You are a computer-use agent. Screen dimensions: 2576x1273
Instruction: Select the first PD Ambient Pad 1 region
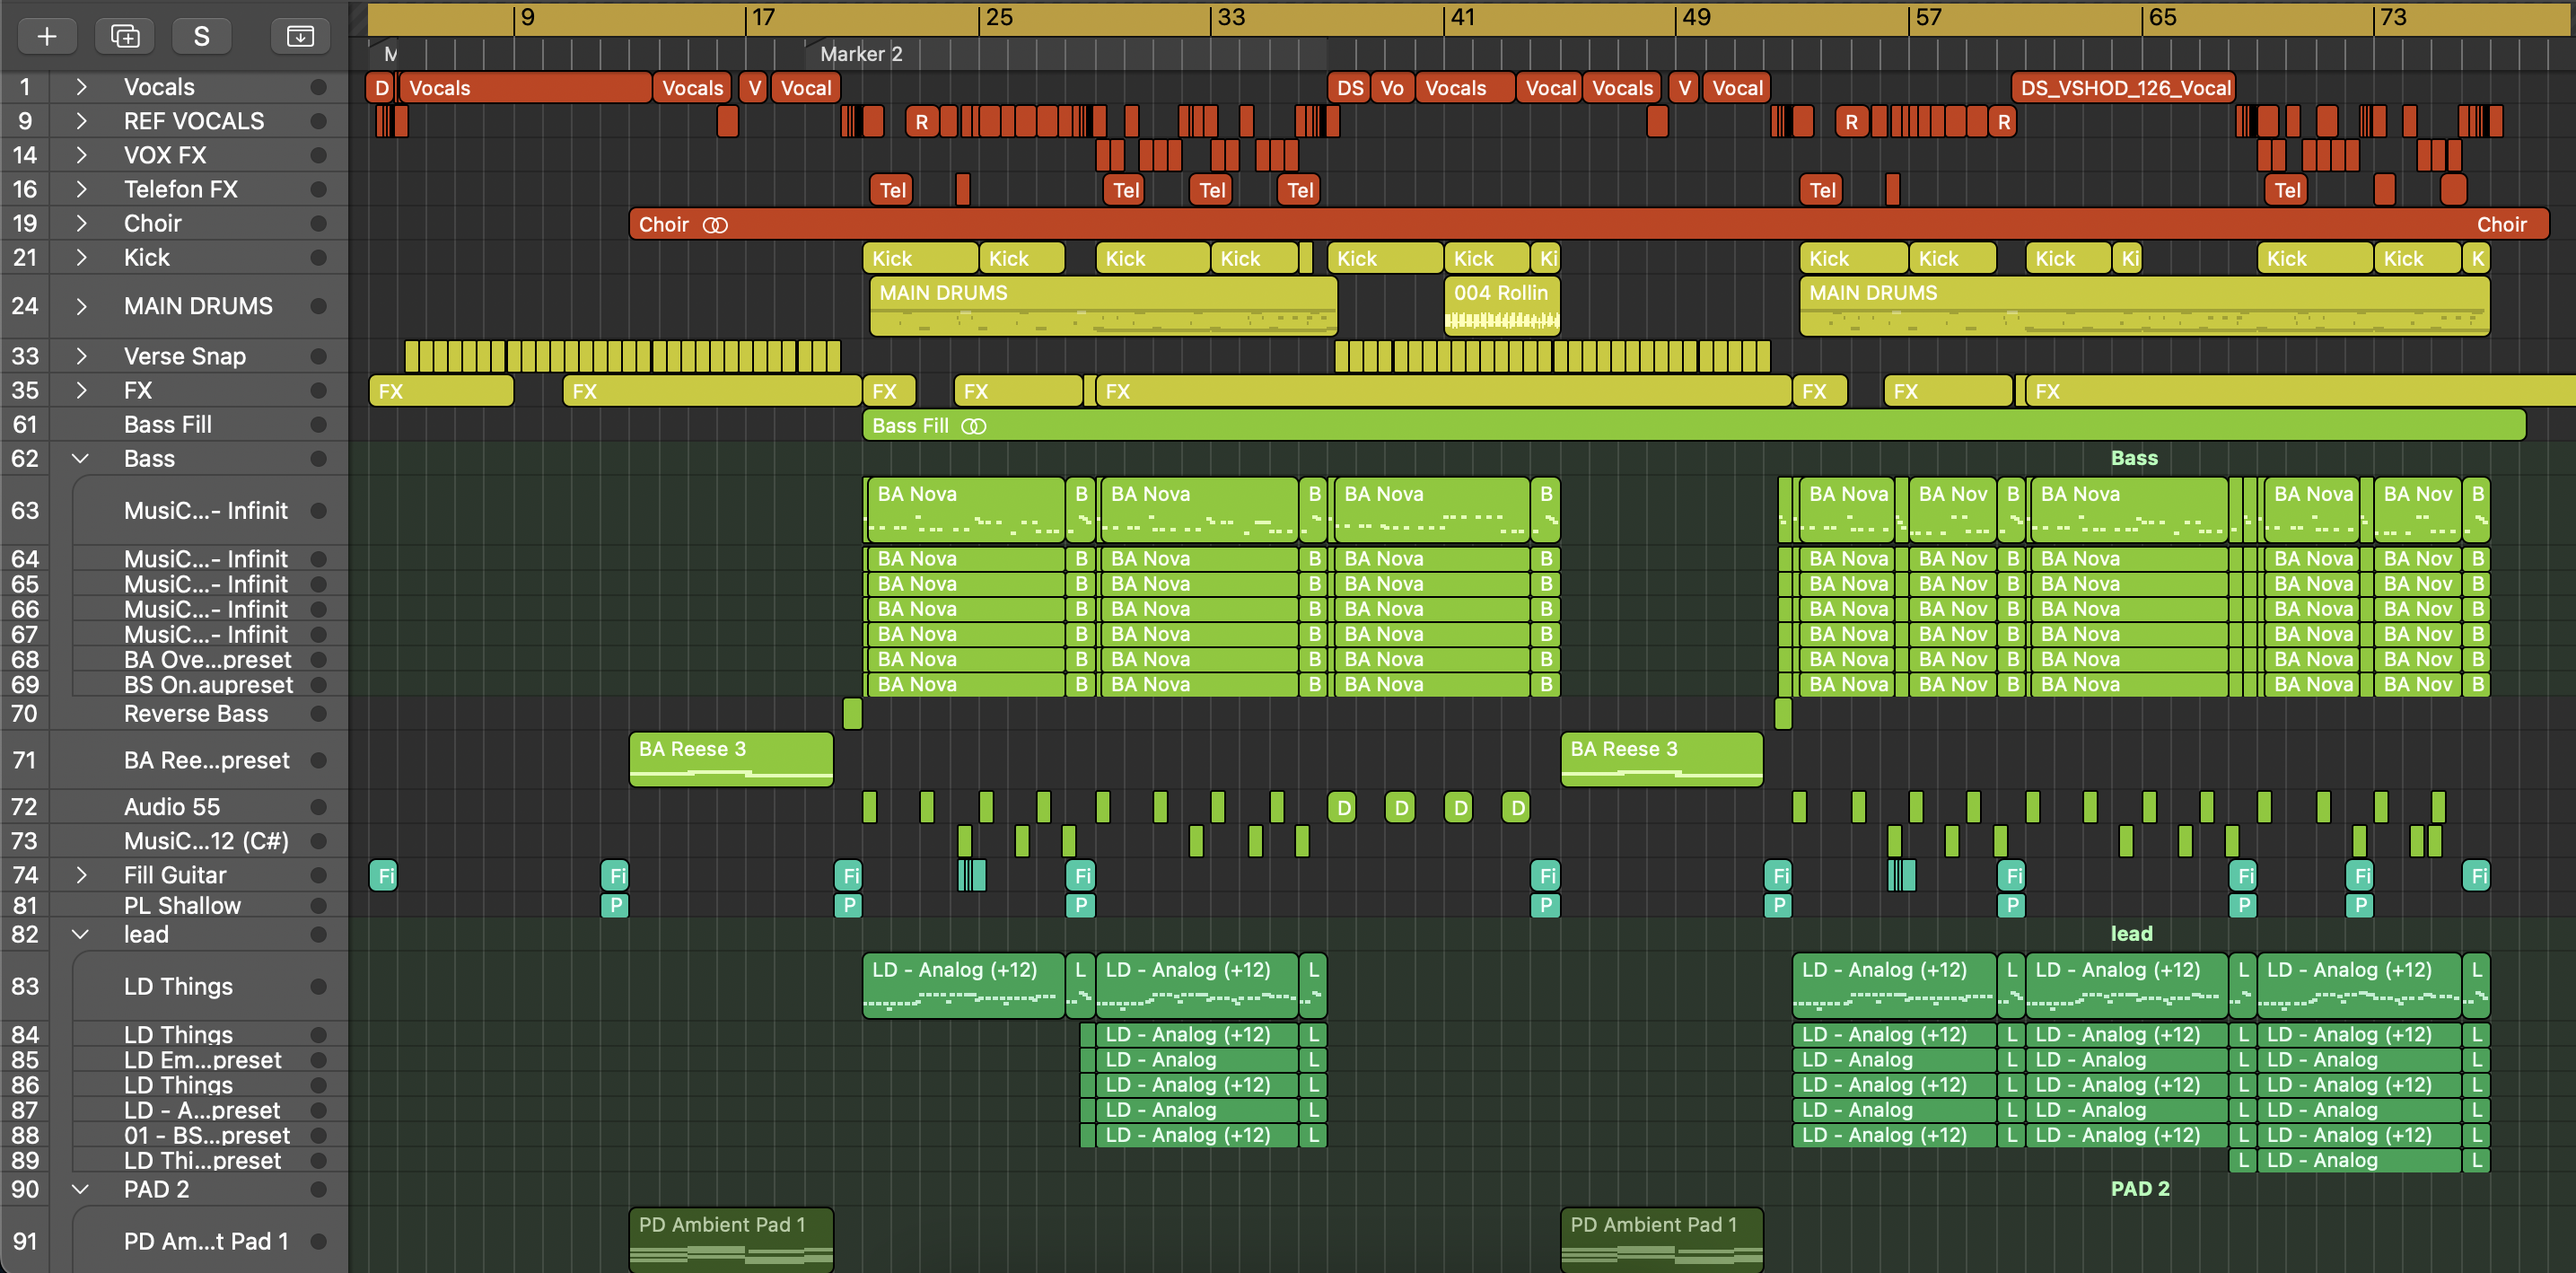point(731,1239)
